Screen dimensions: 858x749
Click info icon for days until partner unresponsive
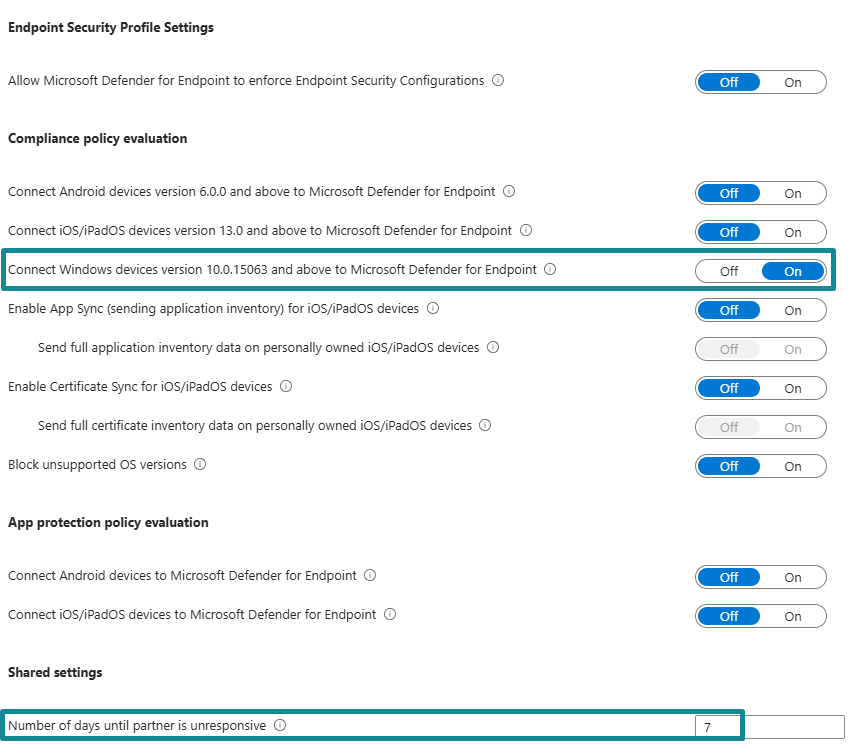(280, 725)
